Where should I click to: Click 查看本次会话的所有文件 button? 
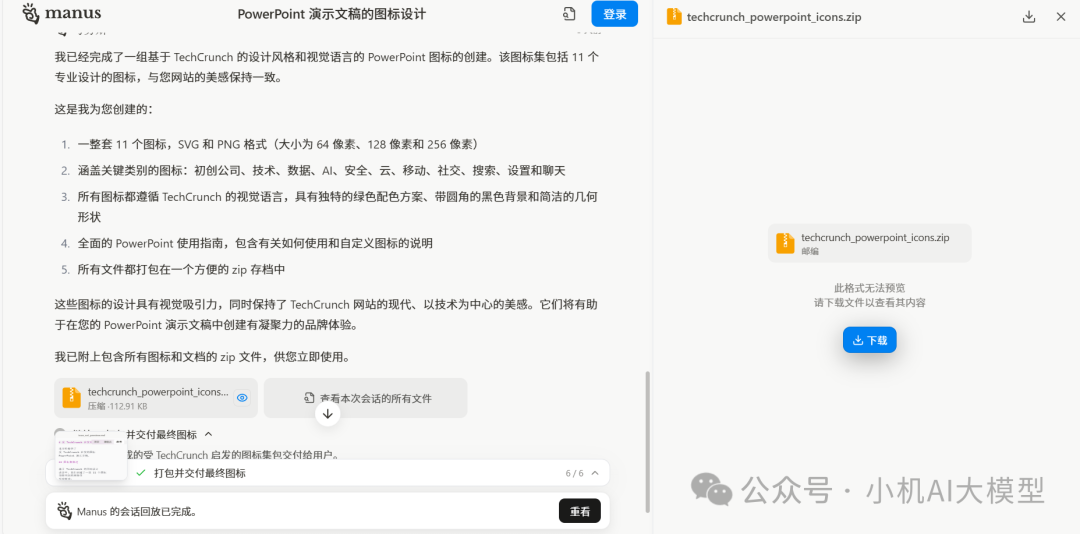point(365,398)
